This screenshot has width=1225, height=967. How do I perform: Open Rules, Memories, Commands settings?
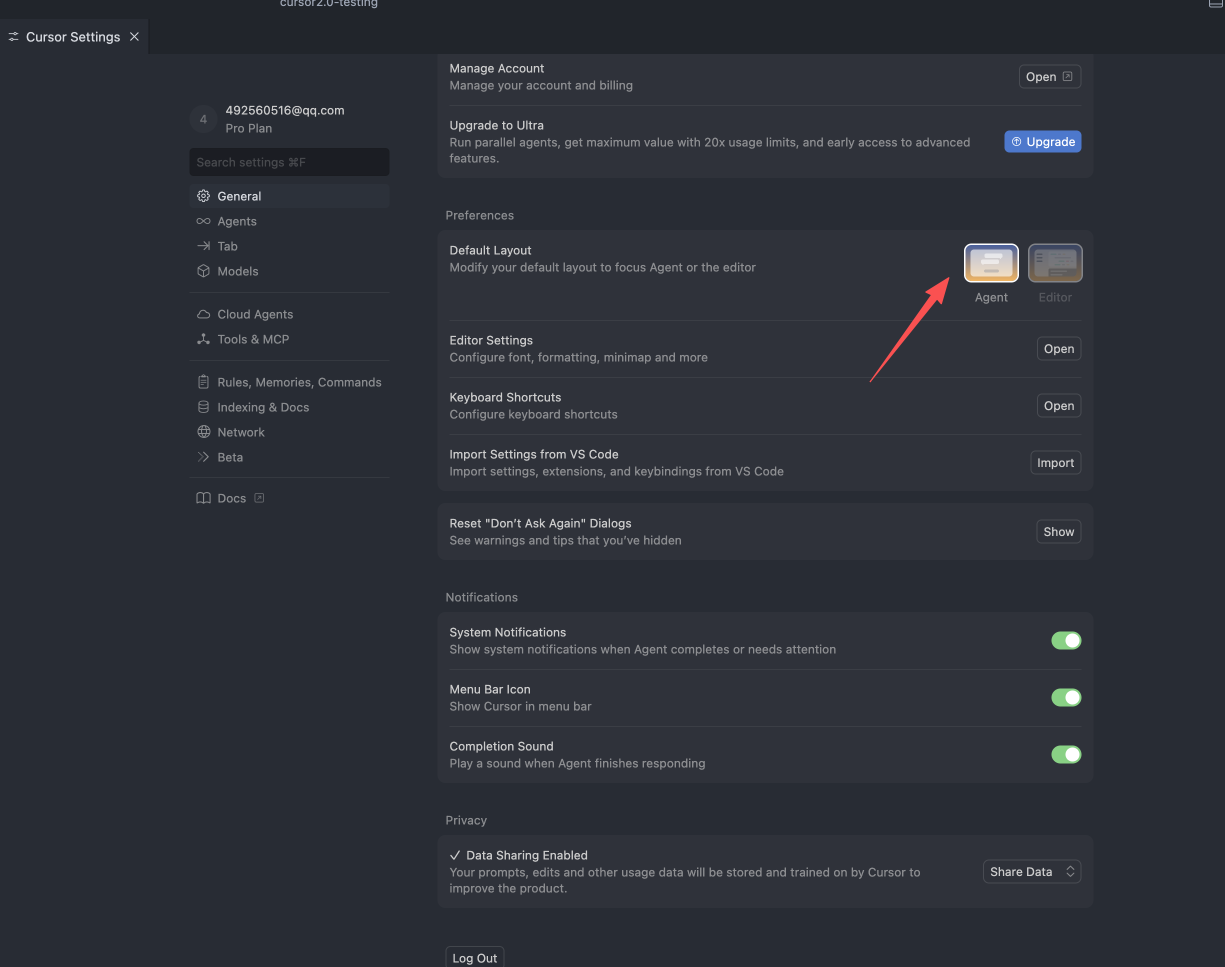299,382
